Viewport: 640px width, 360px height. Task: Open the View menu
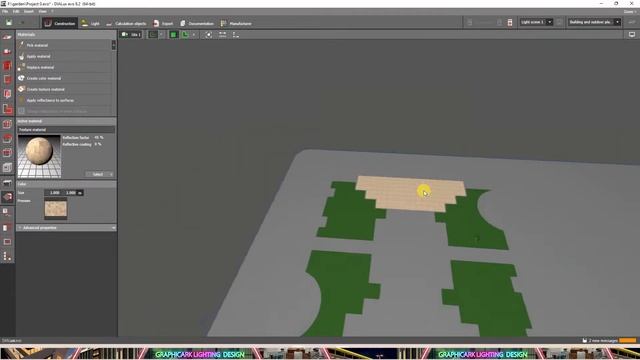(x=42, y=11)
